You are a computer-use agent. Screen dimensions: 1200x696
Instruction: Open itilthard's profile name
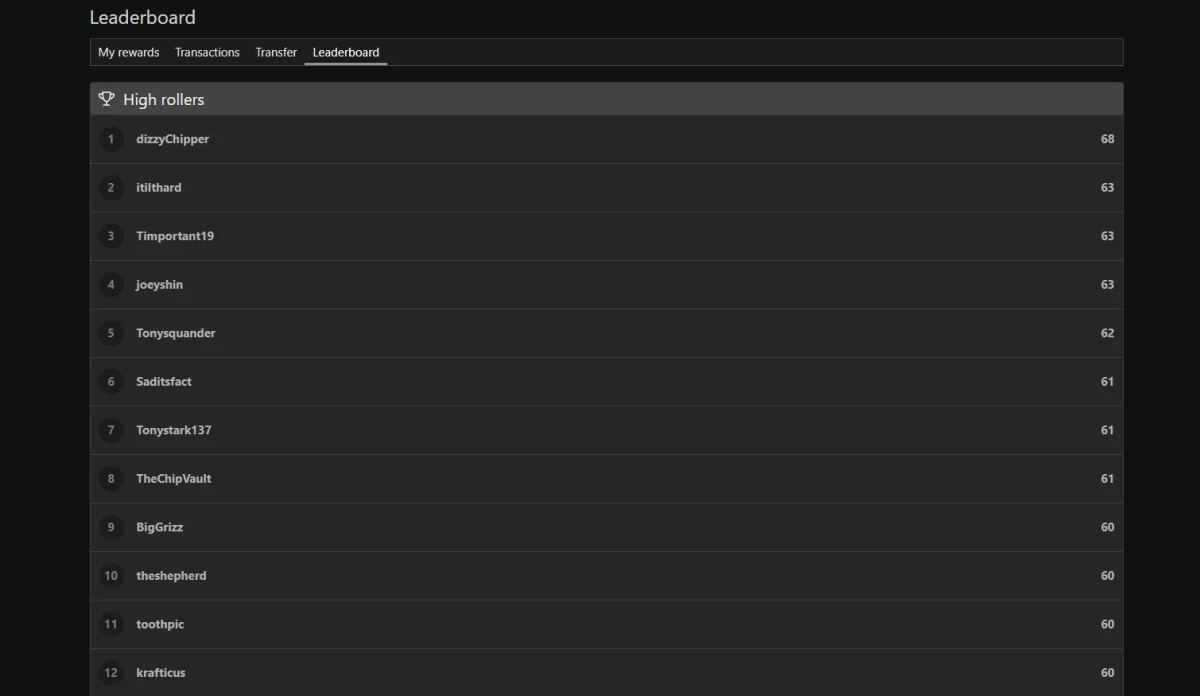click(x=159, y=188)
